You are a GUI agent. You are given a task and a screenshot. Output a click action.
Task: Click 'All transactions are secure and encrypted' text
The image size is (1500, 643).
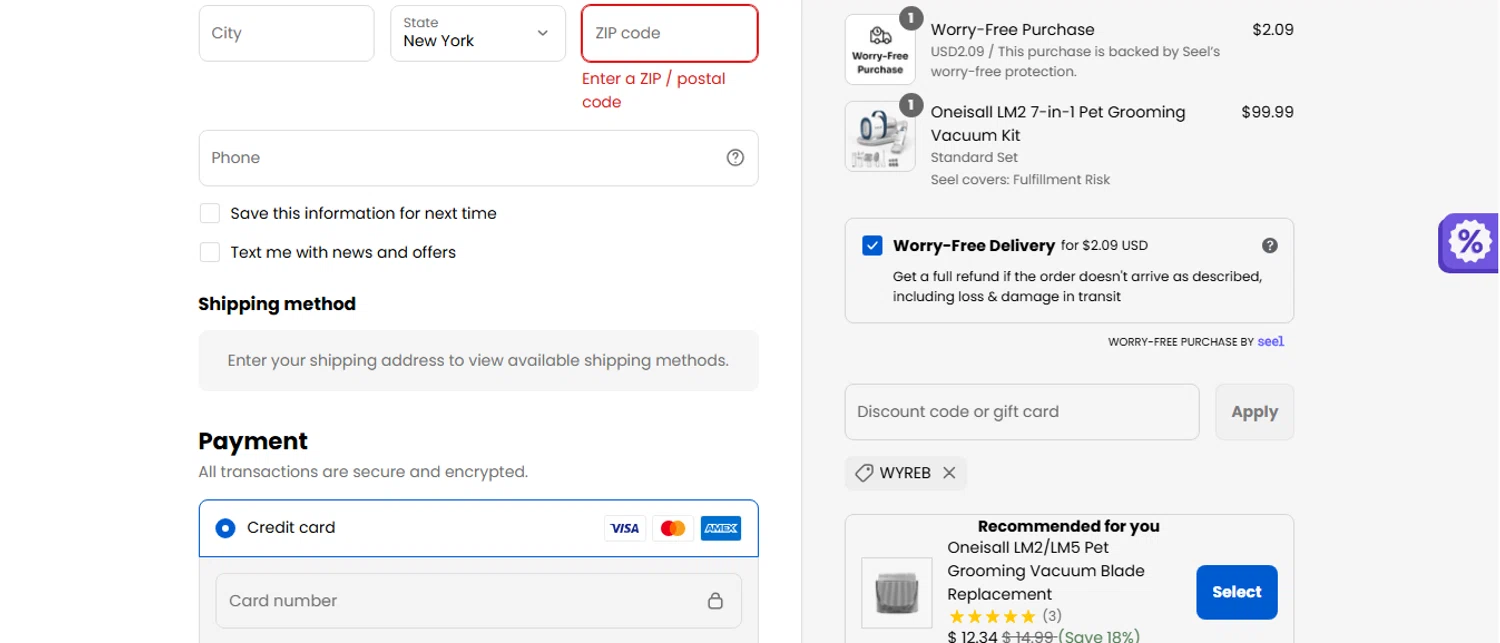tap(363, 471)
